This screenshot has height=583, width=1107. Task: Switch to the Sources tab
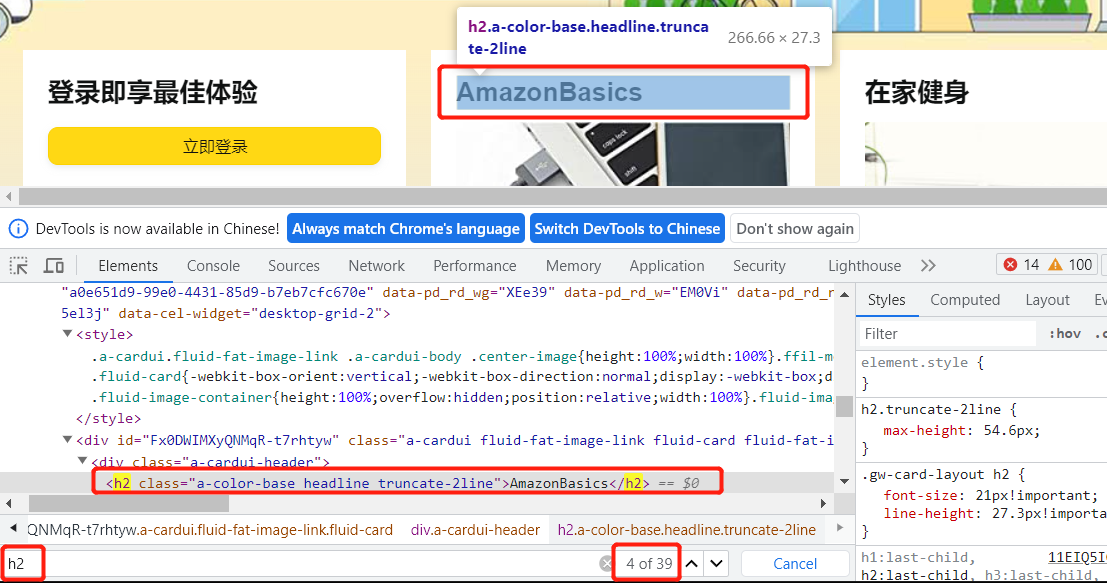(x=294, y=266)
